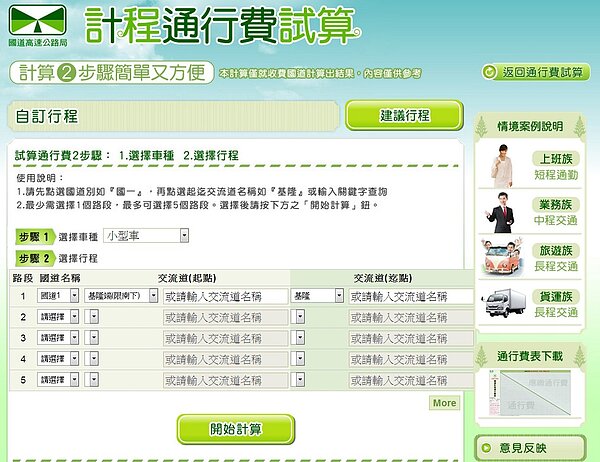Click the 上班族 commuter person icon
The image size is (600, 462).
[x=502, y=166]
